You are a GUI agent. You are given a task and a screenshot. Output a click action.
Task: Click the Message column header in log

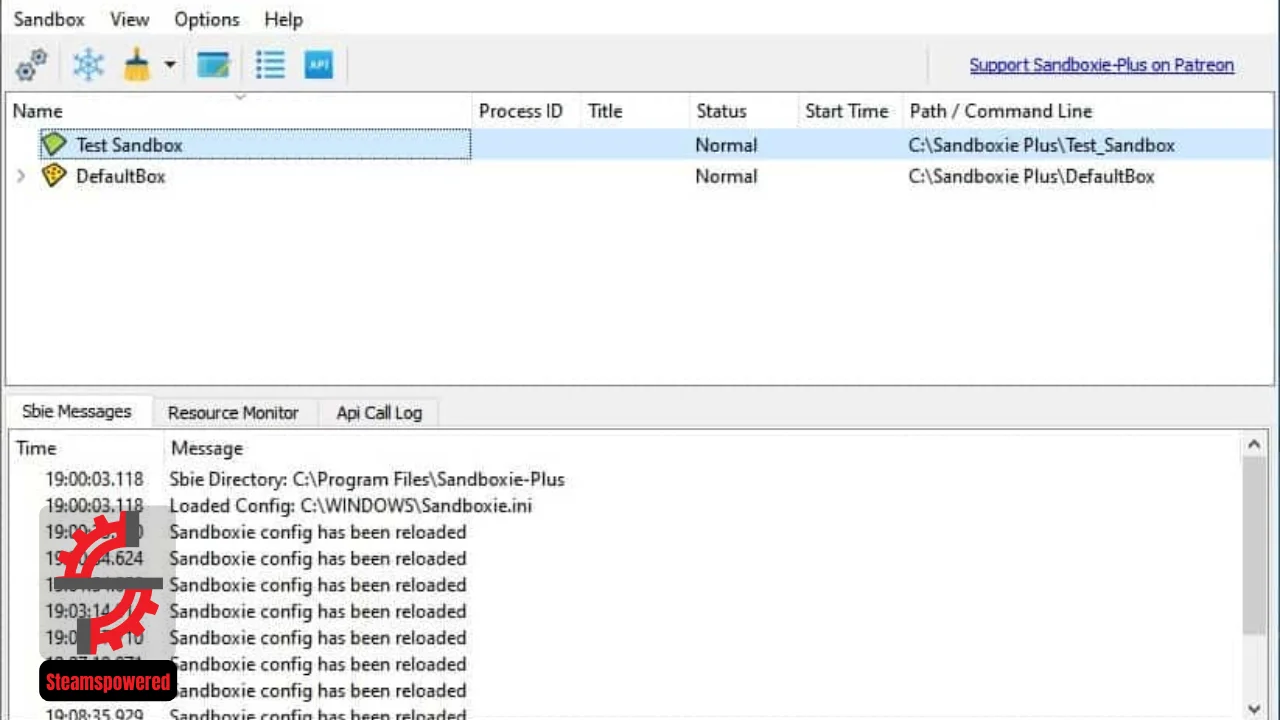[703, 448]
